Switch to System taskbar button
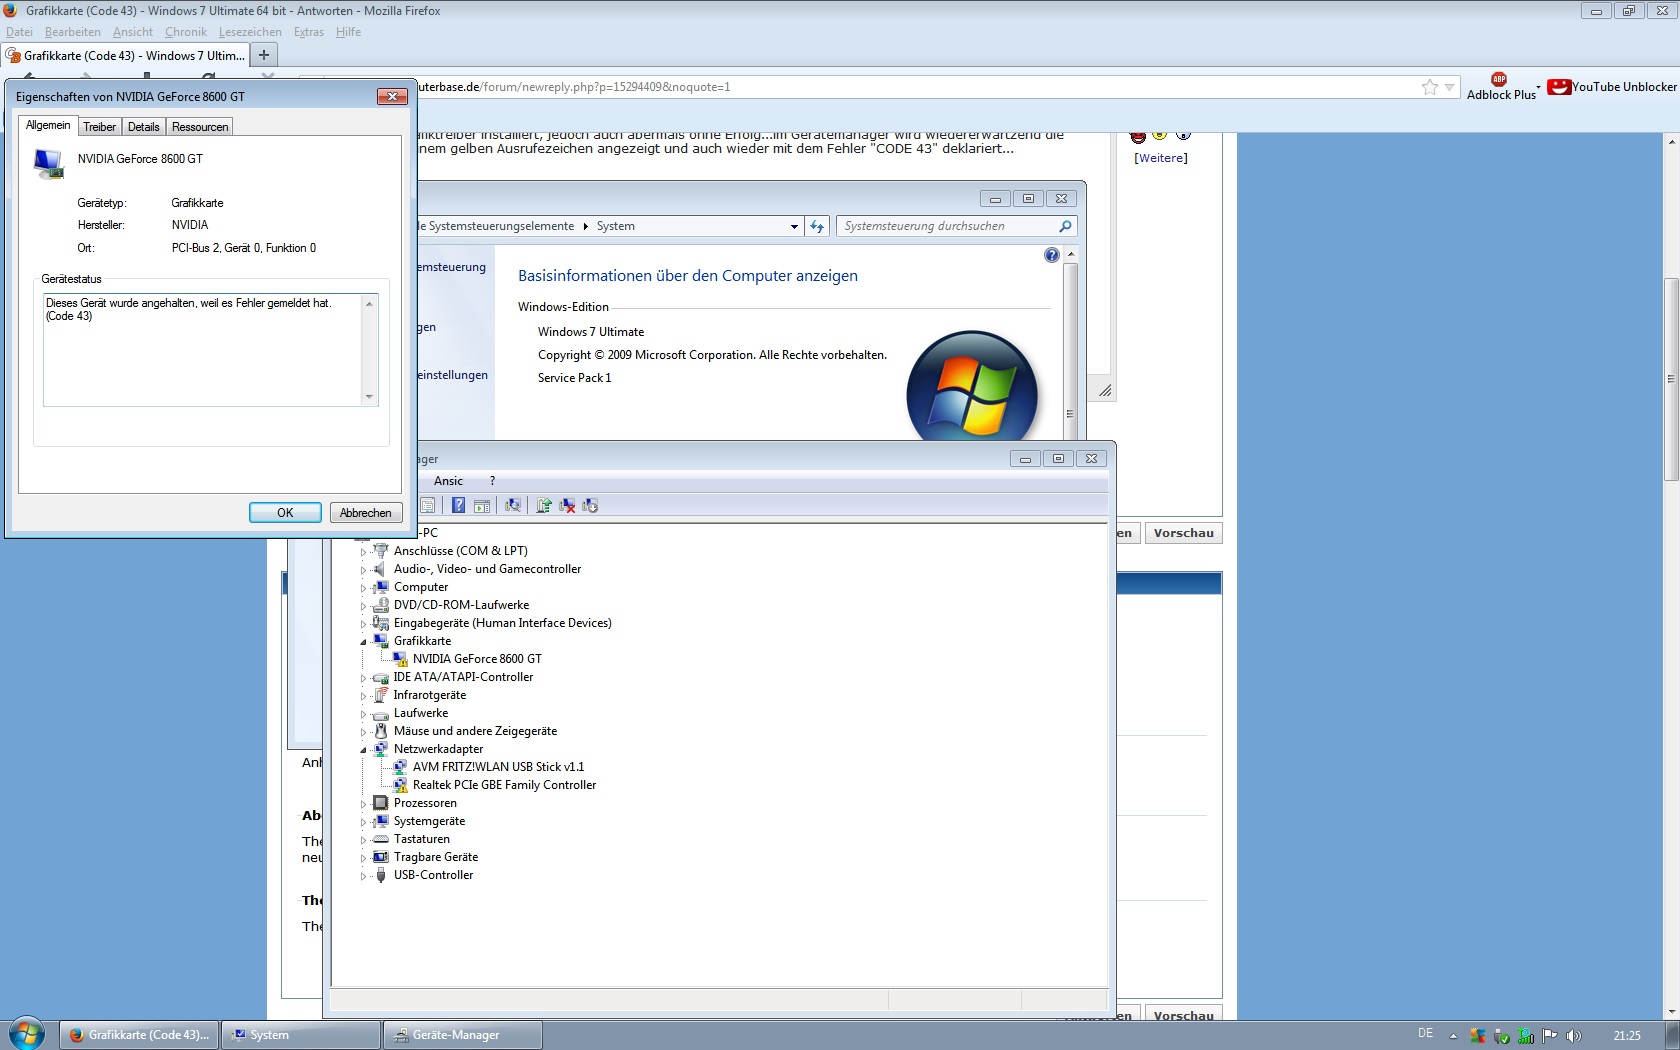Image resolution: width=1680 pixels, height=1050 pixels. (x=301, y=1035)
